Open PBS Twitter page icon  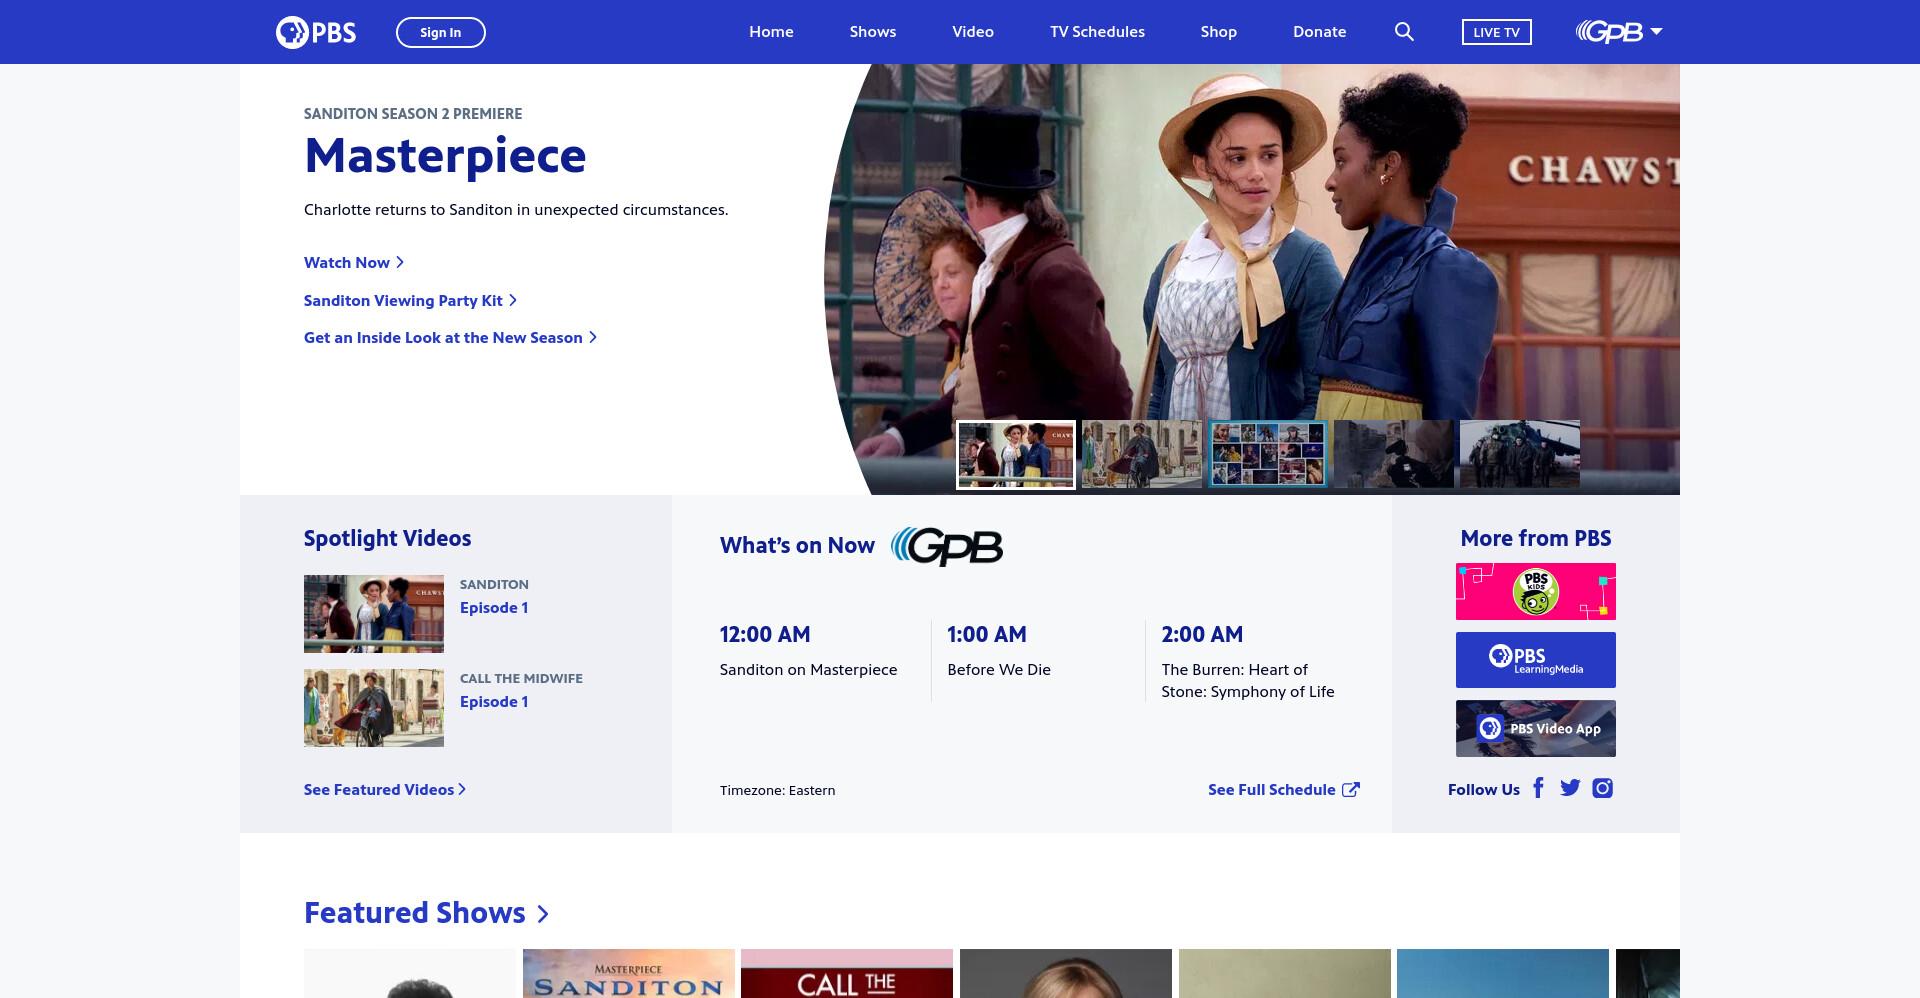[1570, 789]
